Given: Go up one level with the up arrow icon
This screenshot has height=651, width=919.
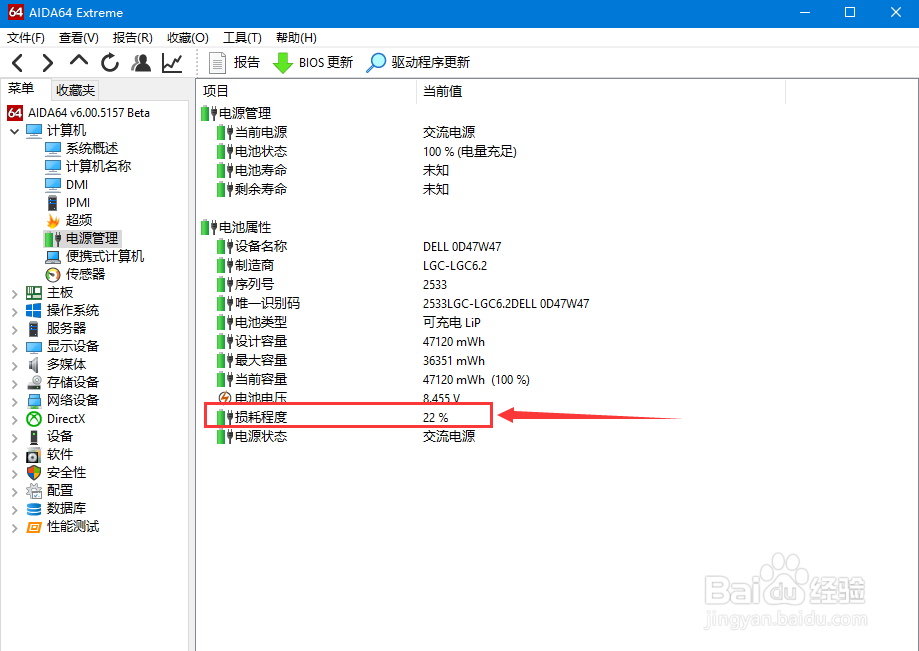Looking at the screenshot, I should 79,61.
